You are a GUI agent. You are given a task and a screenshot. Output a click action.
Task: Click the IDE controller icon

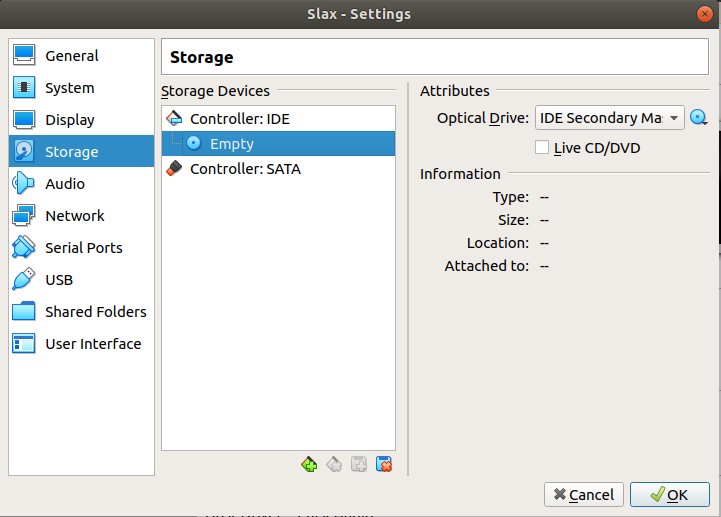pos(174,118)
